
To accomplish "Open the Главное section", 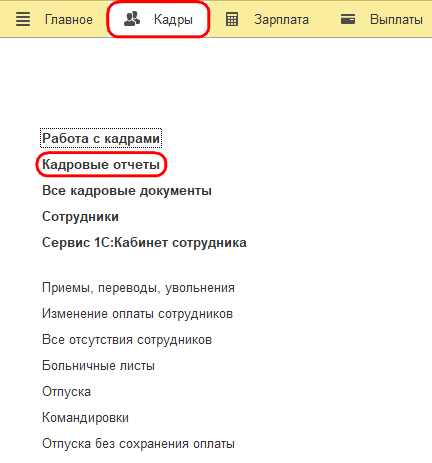I will pyautogui.click(x=69, y=20).
